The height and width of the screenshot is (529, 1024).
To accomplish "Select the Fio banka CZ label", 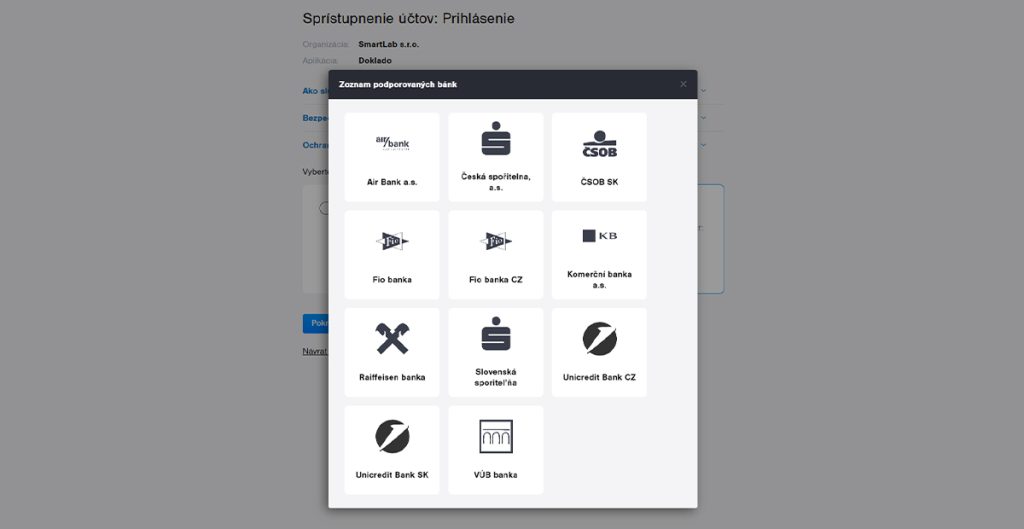I will [496, 280].
